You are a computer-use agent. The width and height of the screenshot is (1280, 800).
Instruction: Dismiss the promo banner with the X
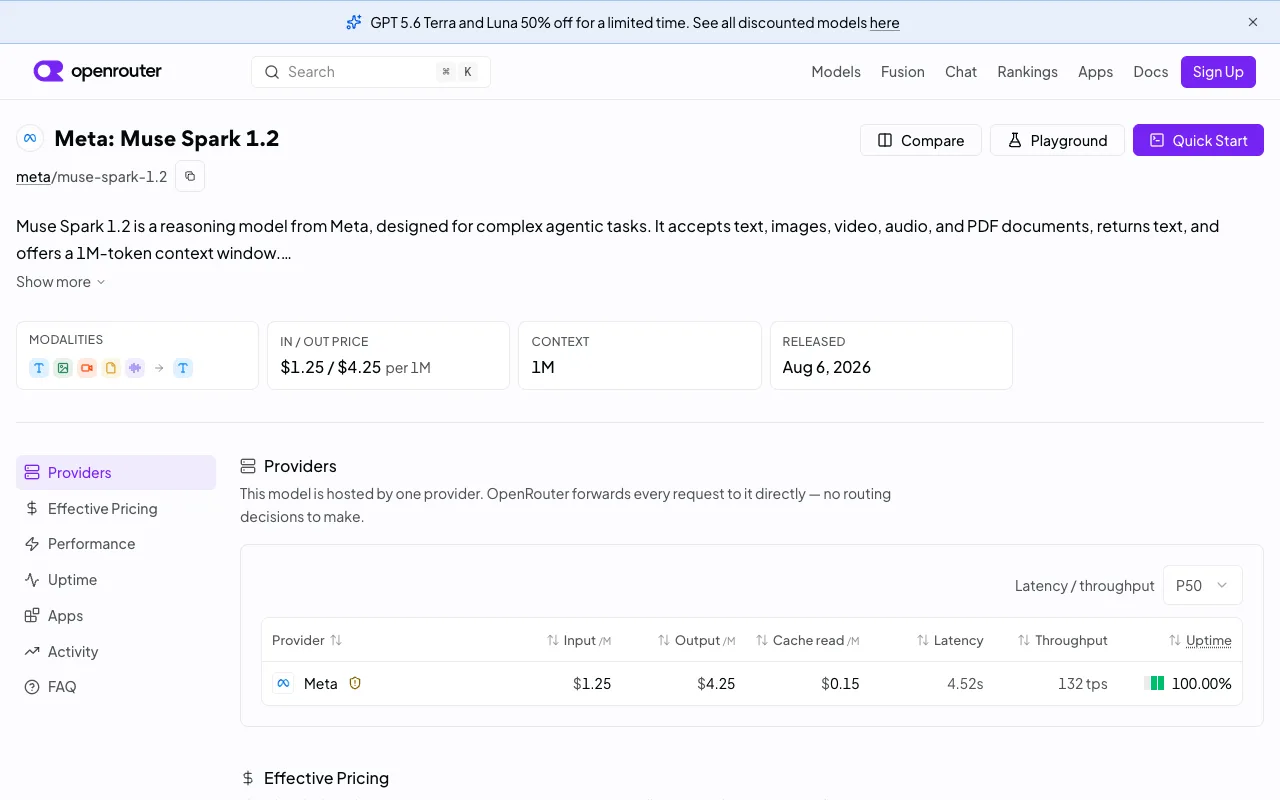pyautogui.click(x=1253, y=22)
